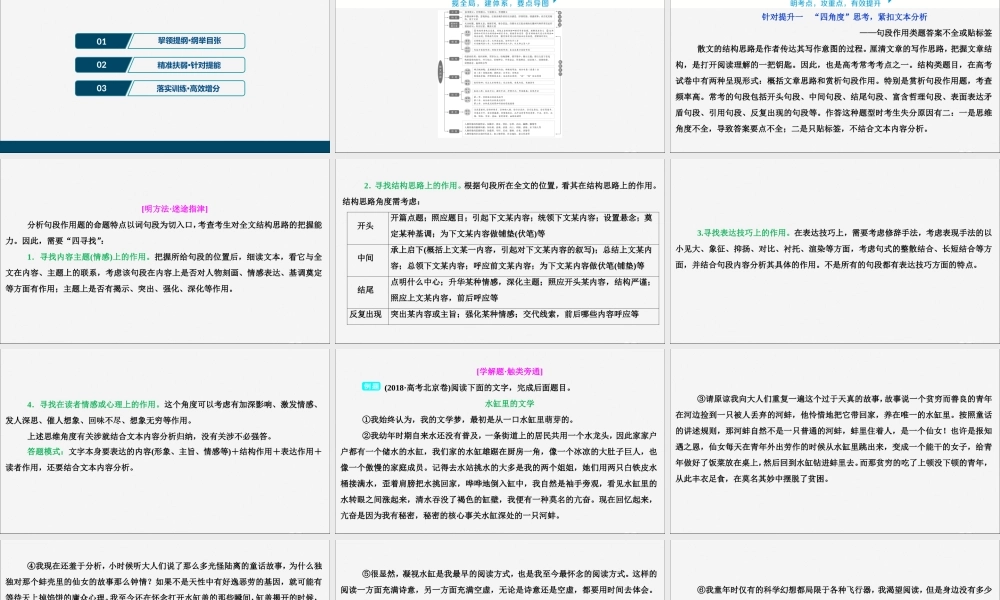Open the slide with paragraph ③请原谅我向大人们重复

[x=835, y=441]
